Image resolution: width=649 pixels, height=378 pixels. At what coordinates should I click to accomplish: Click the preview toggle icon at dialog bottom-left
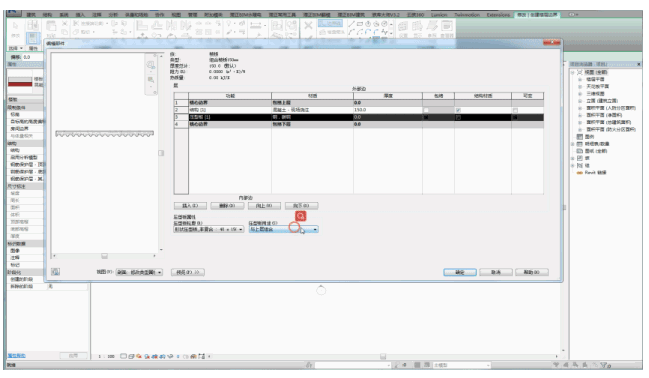pyautogui.click(x=55, y=272)
